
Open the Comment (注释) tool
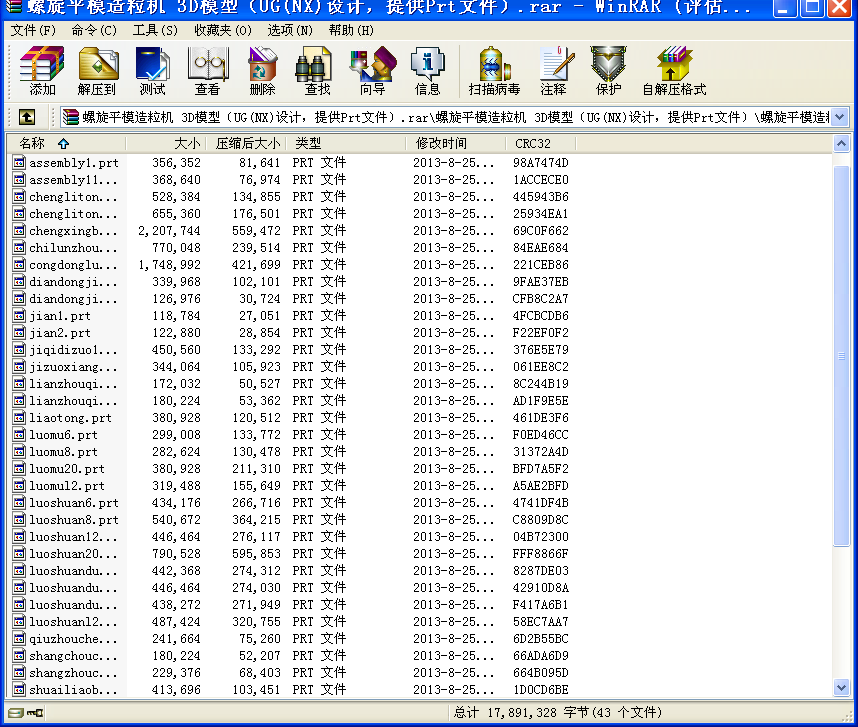tap(553, 71)
